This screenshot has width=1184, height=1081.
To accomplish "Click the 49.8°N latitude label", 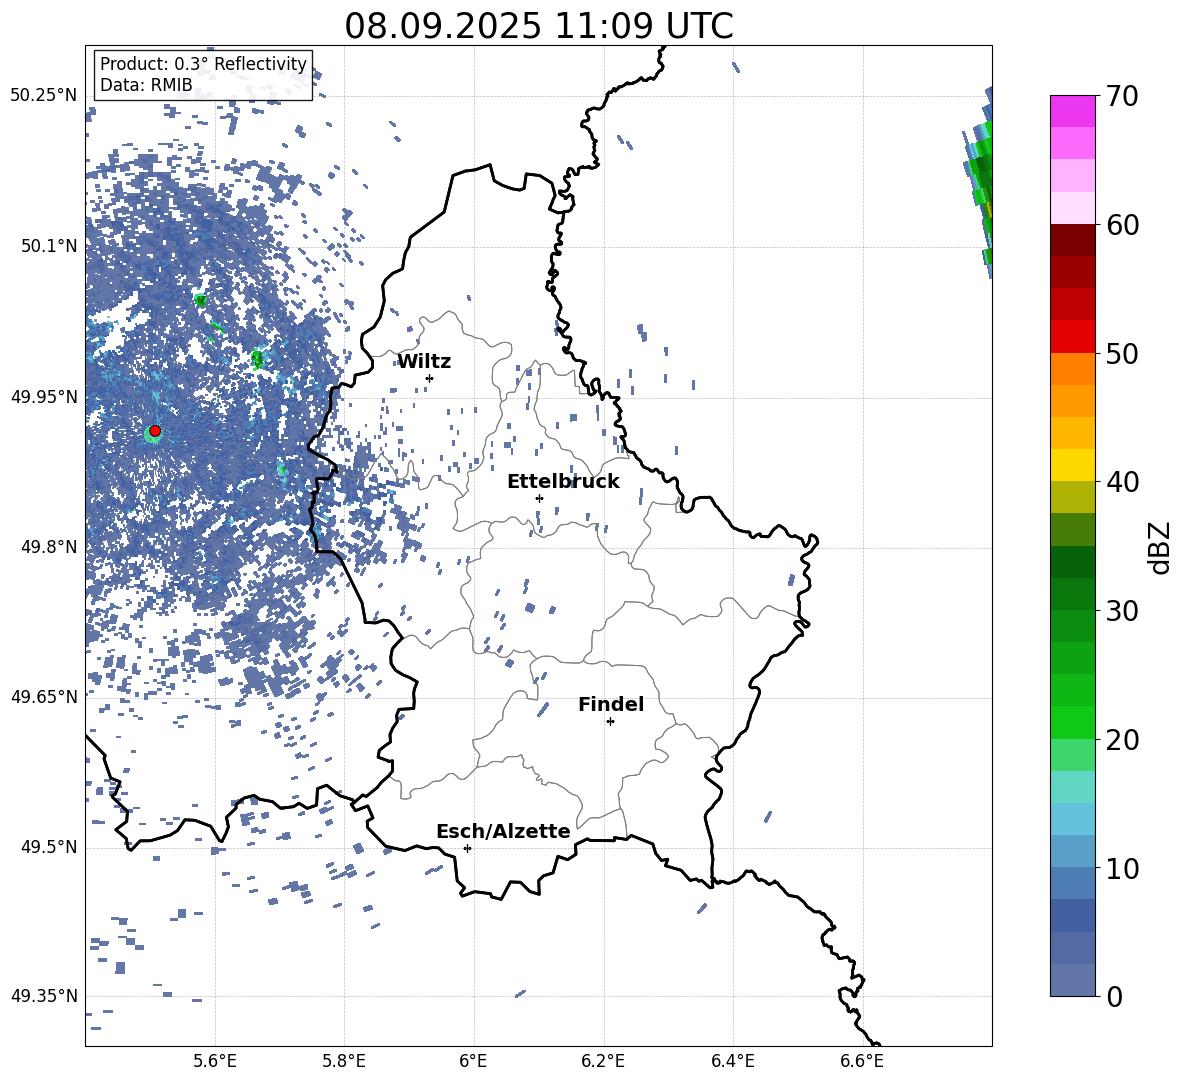I will (x=48, y=547).
